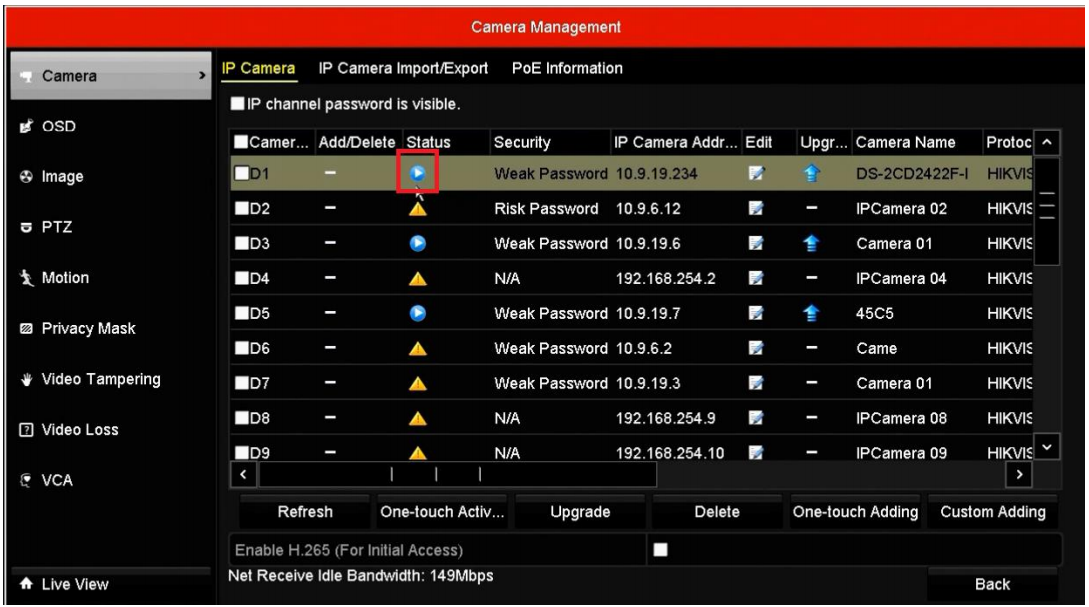Check the D4 camera checkbox

point(240,278)
